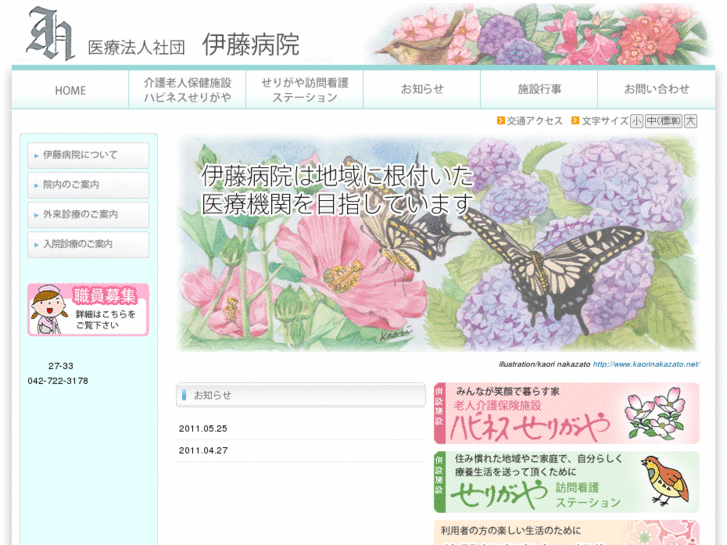Open 入院診療のご案内 in the sidebar
The image size is (727, 545).
point(88,244)
